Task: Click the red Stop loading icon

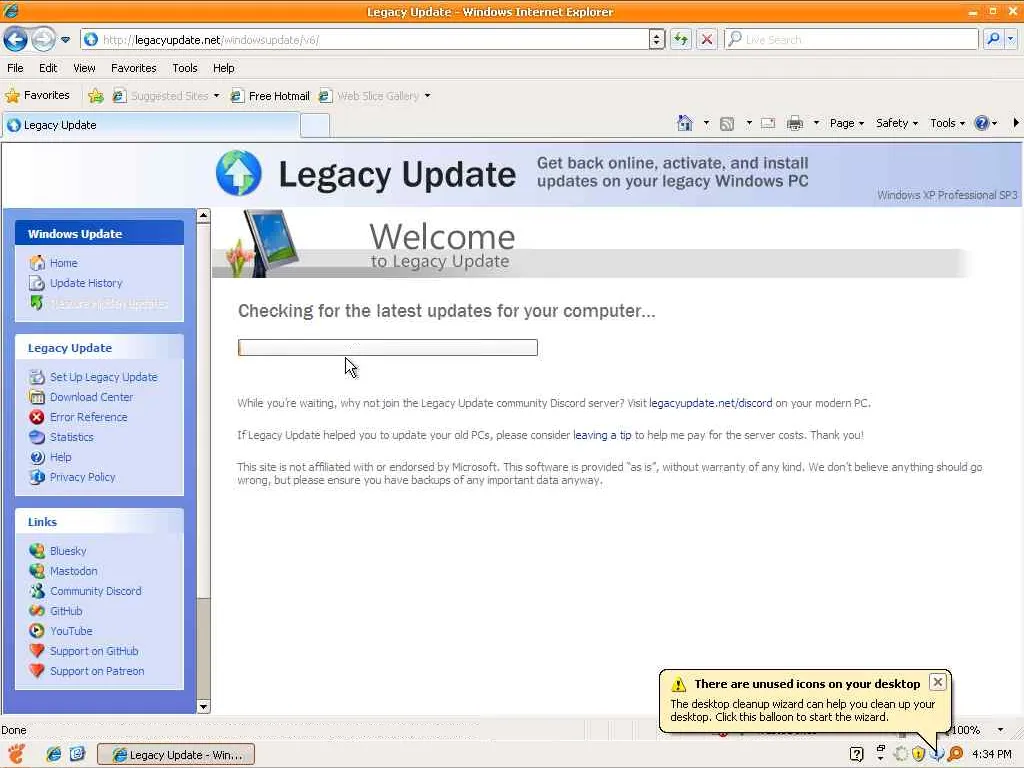Action: click(707, 40)
